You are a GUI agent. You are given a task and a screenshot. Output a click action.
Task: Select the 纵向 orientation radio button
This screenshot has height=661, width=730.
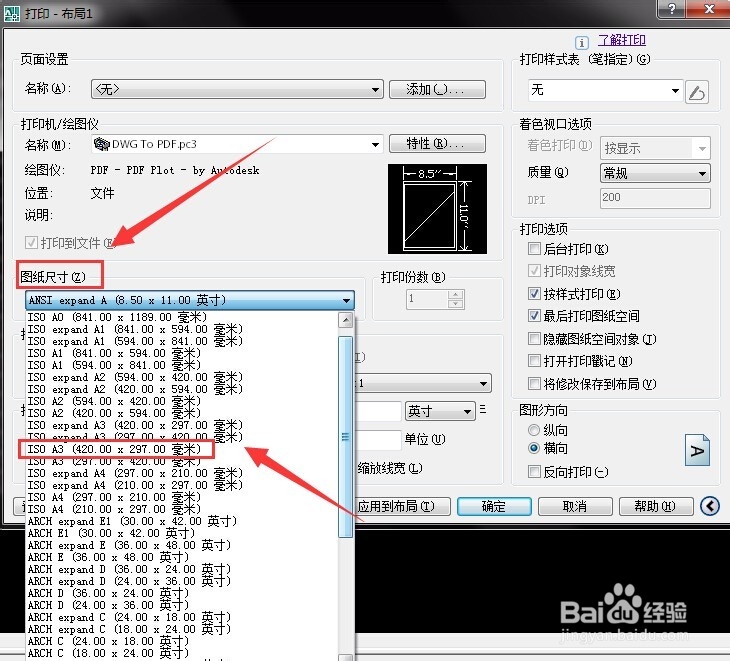(x=534, y=430)
